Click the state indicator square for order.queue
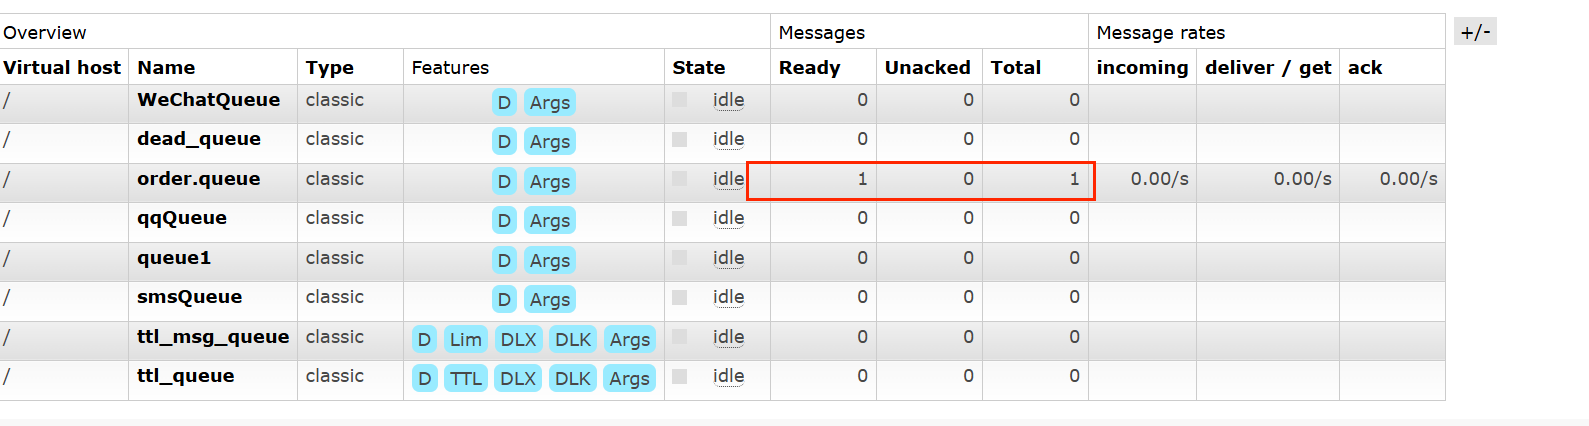This screenshot has width=1589, height=426. tap(680, 179)
